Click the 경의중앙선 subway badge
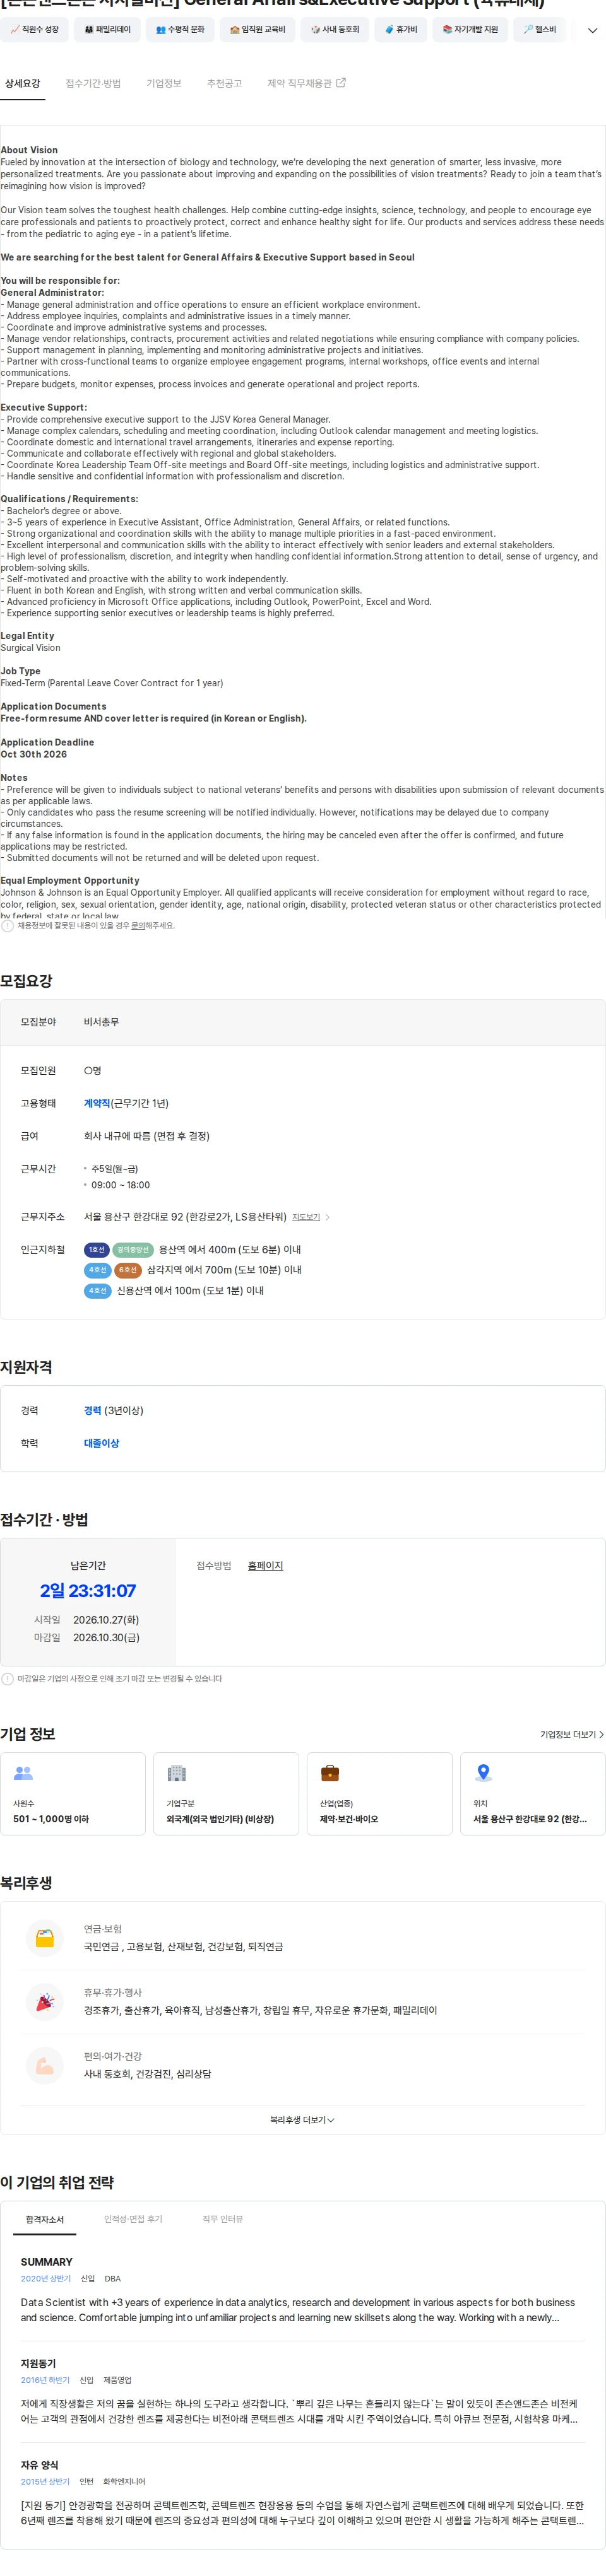Image resolution: width=606 pixels, height=2576 pixels. coord(132,1250)
